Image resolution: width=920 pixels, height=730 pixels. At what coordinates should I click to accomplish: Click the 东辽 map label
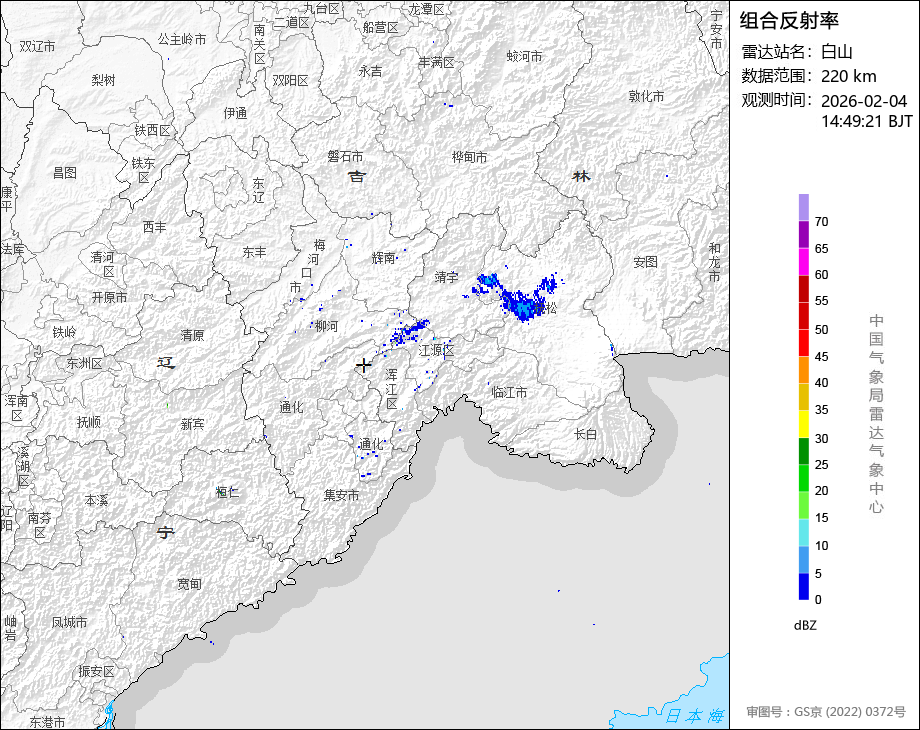click(x=259, y=190)
